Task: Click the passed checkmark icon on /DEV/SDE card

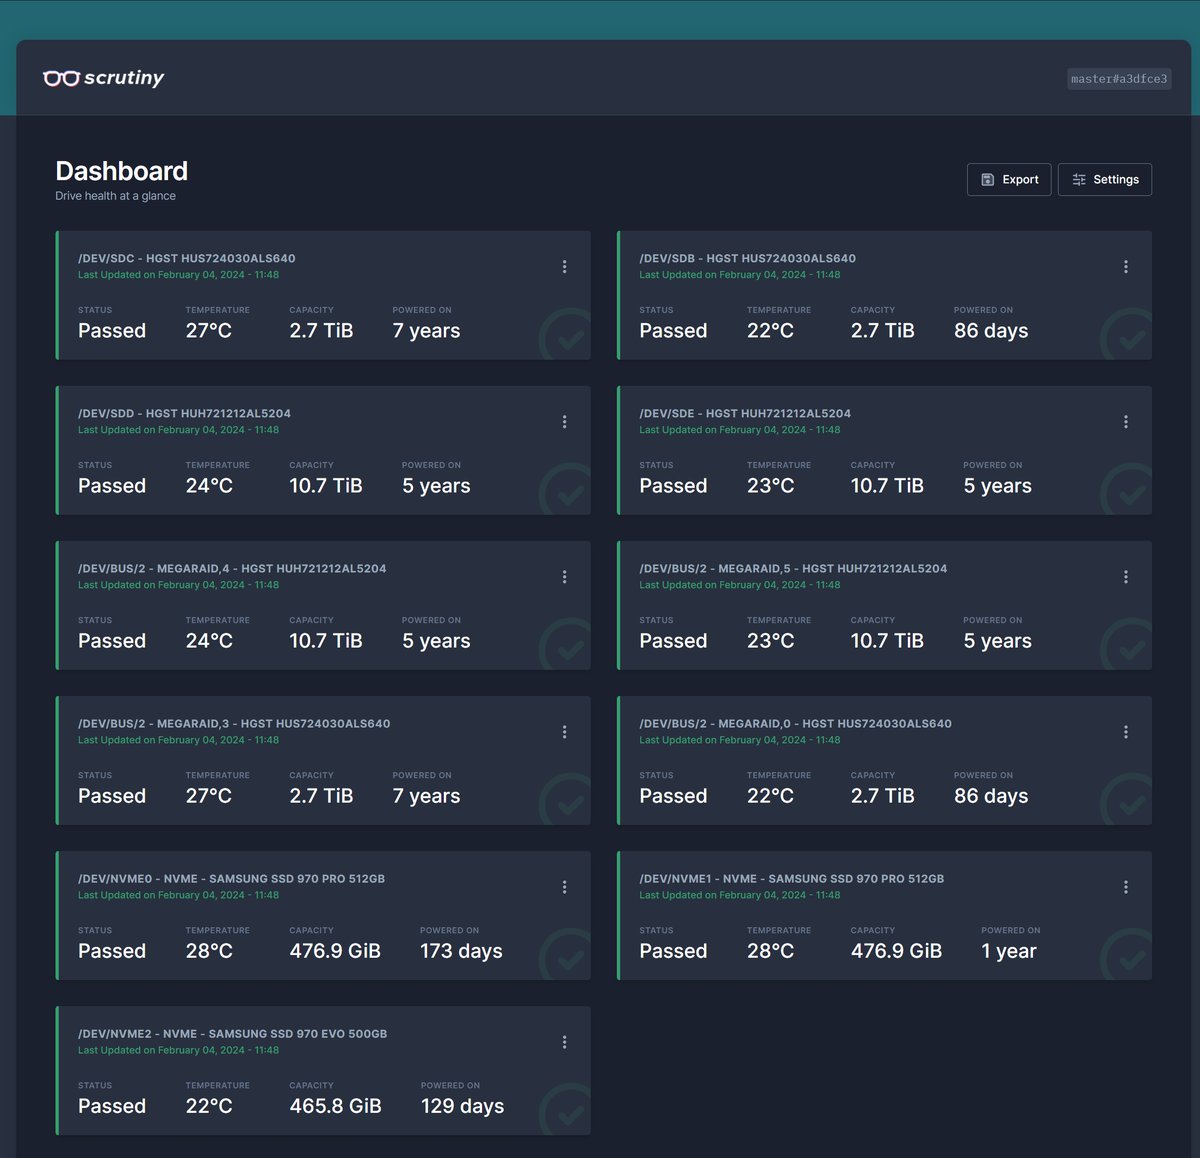Action: click(x=1128, y=491)
